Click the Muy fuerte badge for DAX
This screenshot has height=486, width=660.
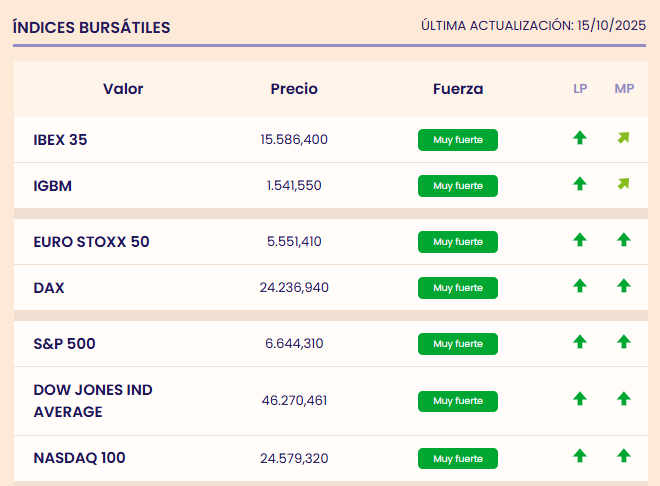click(x=457, y=288)
